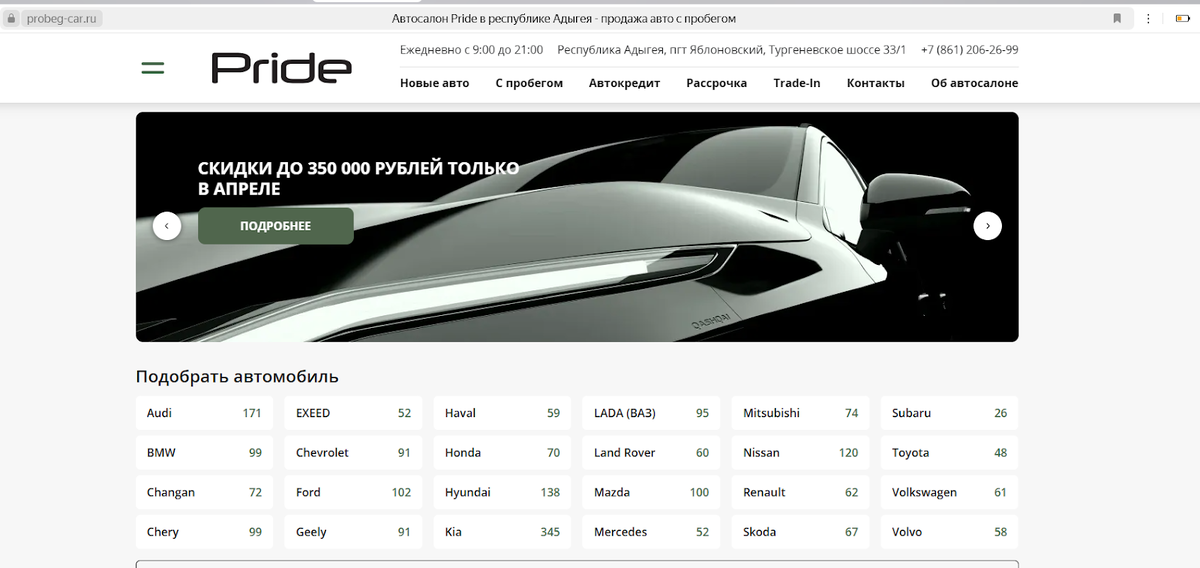Image resolution: width=1200 pixels, height=568 pixels.
Task: Select the Ford brand tile
Action: pyautogui.click(x=352, y=492)
